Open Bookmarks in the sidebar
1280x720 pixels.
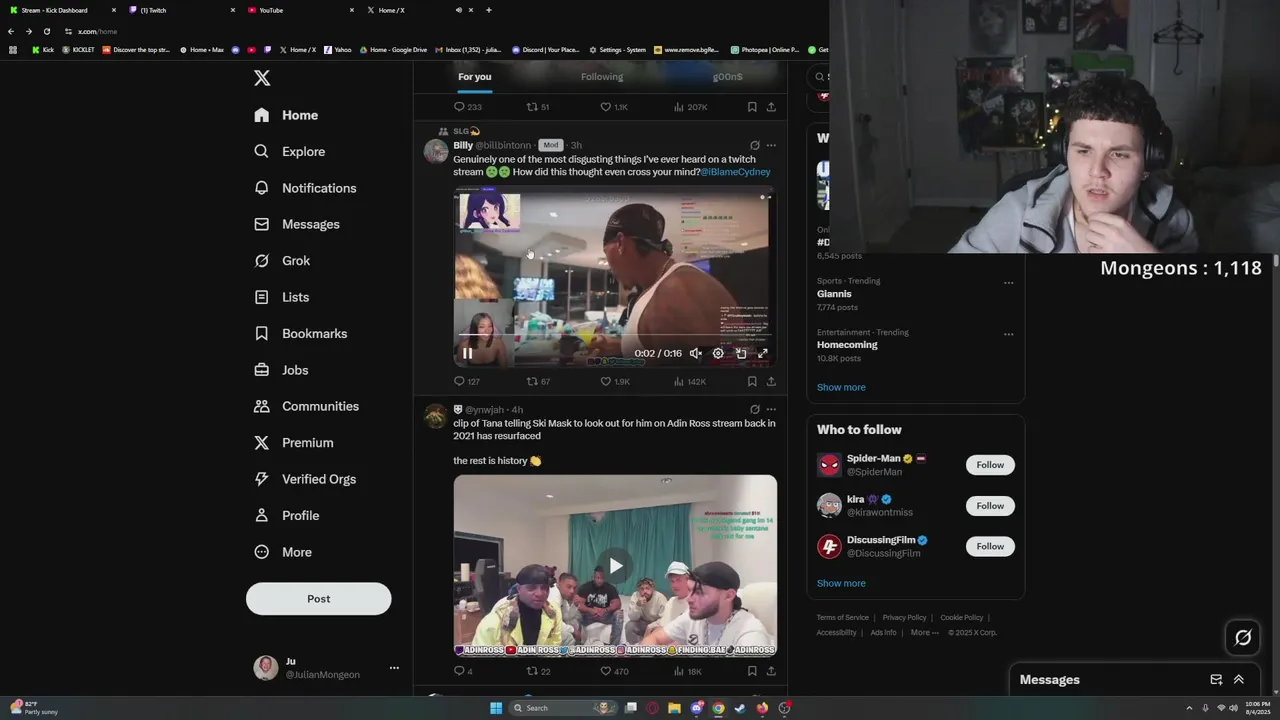(301, 333)
